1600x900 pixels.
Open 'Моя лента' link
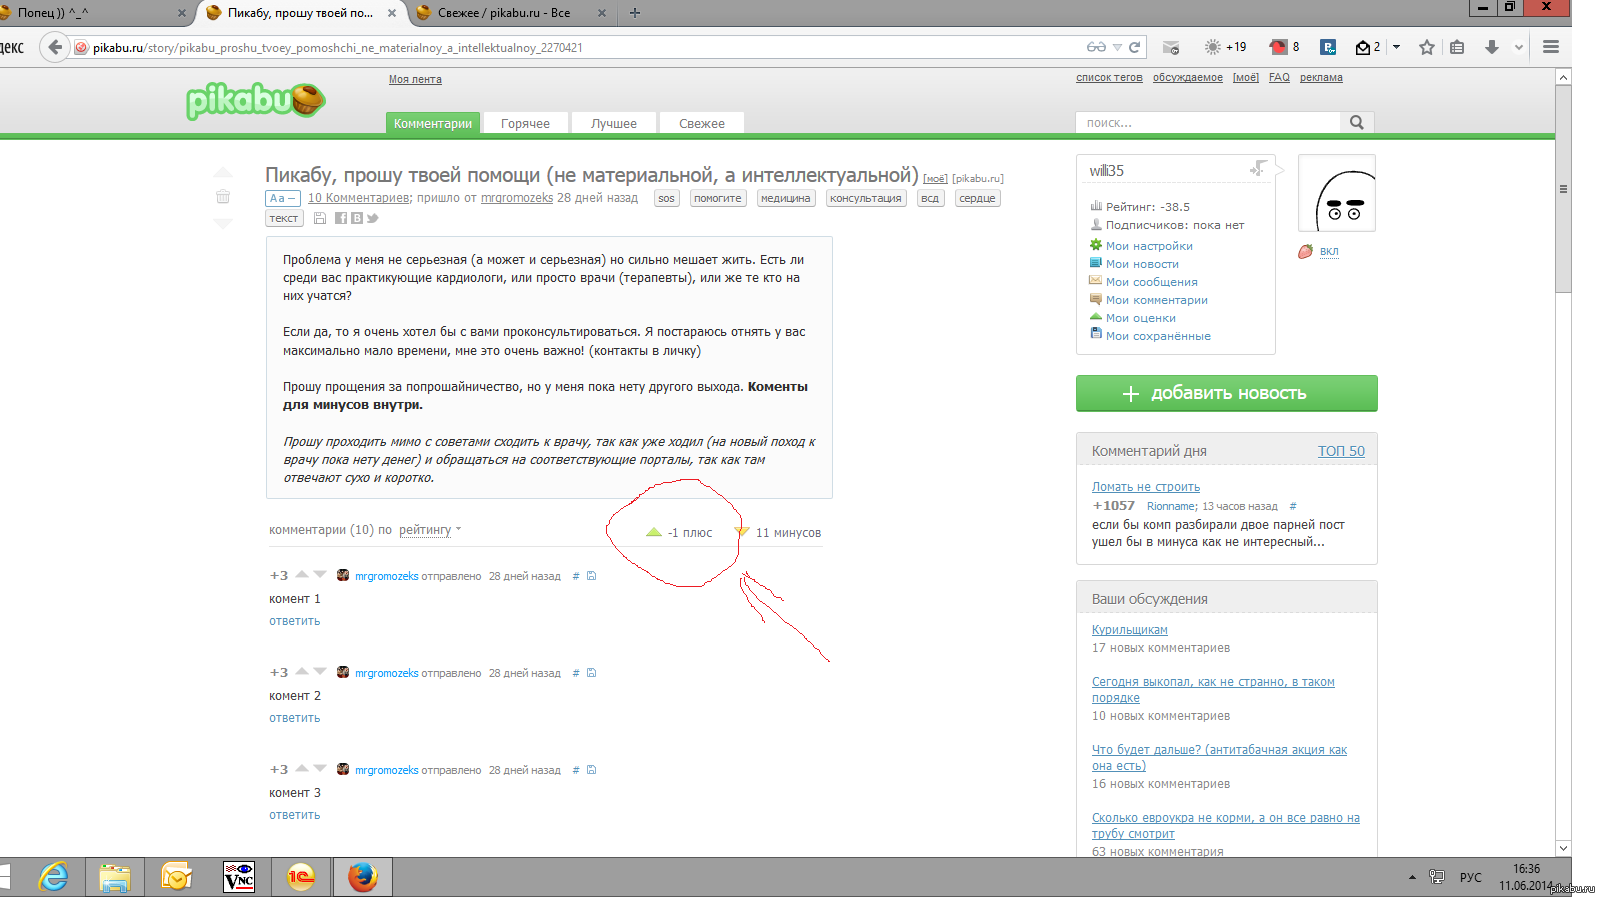415,79
